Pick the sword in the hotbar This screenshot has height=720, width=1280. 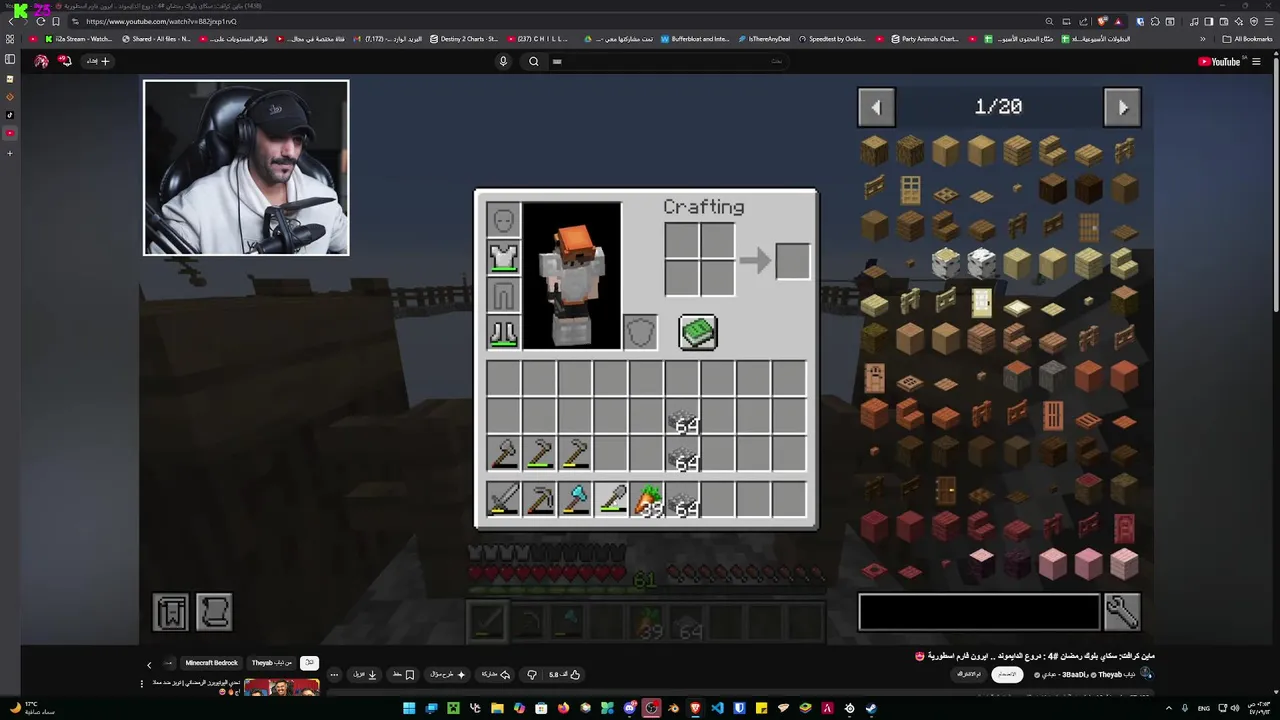(x=503, y=499)
